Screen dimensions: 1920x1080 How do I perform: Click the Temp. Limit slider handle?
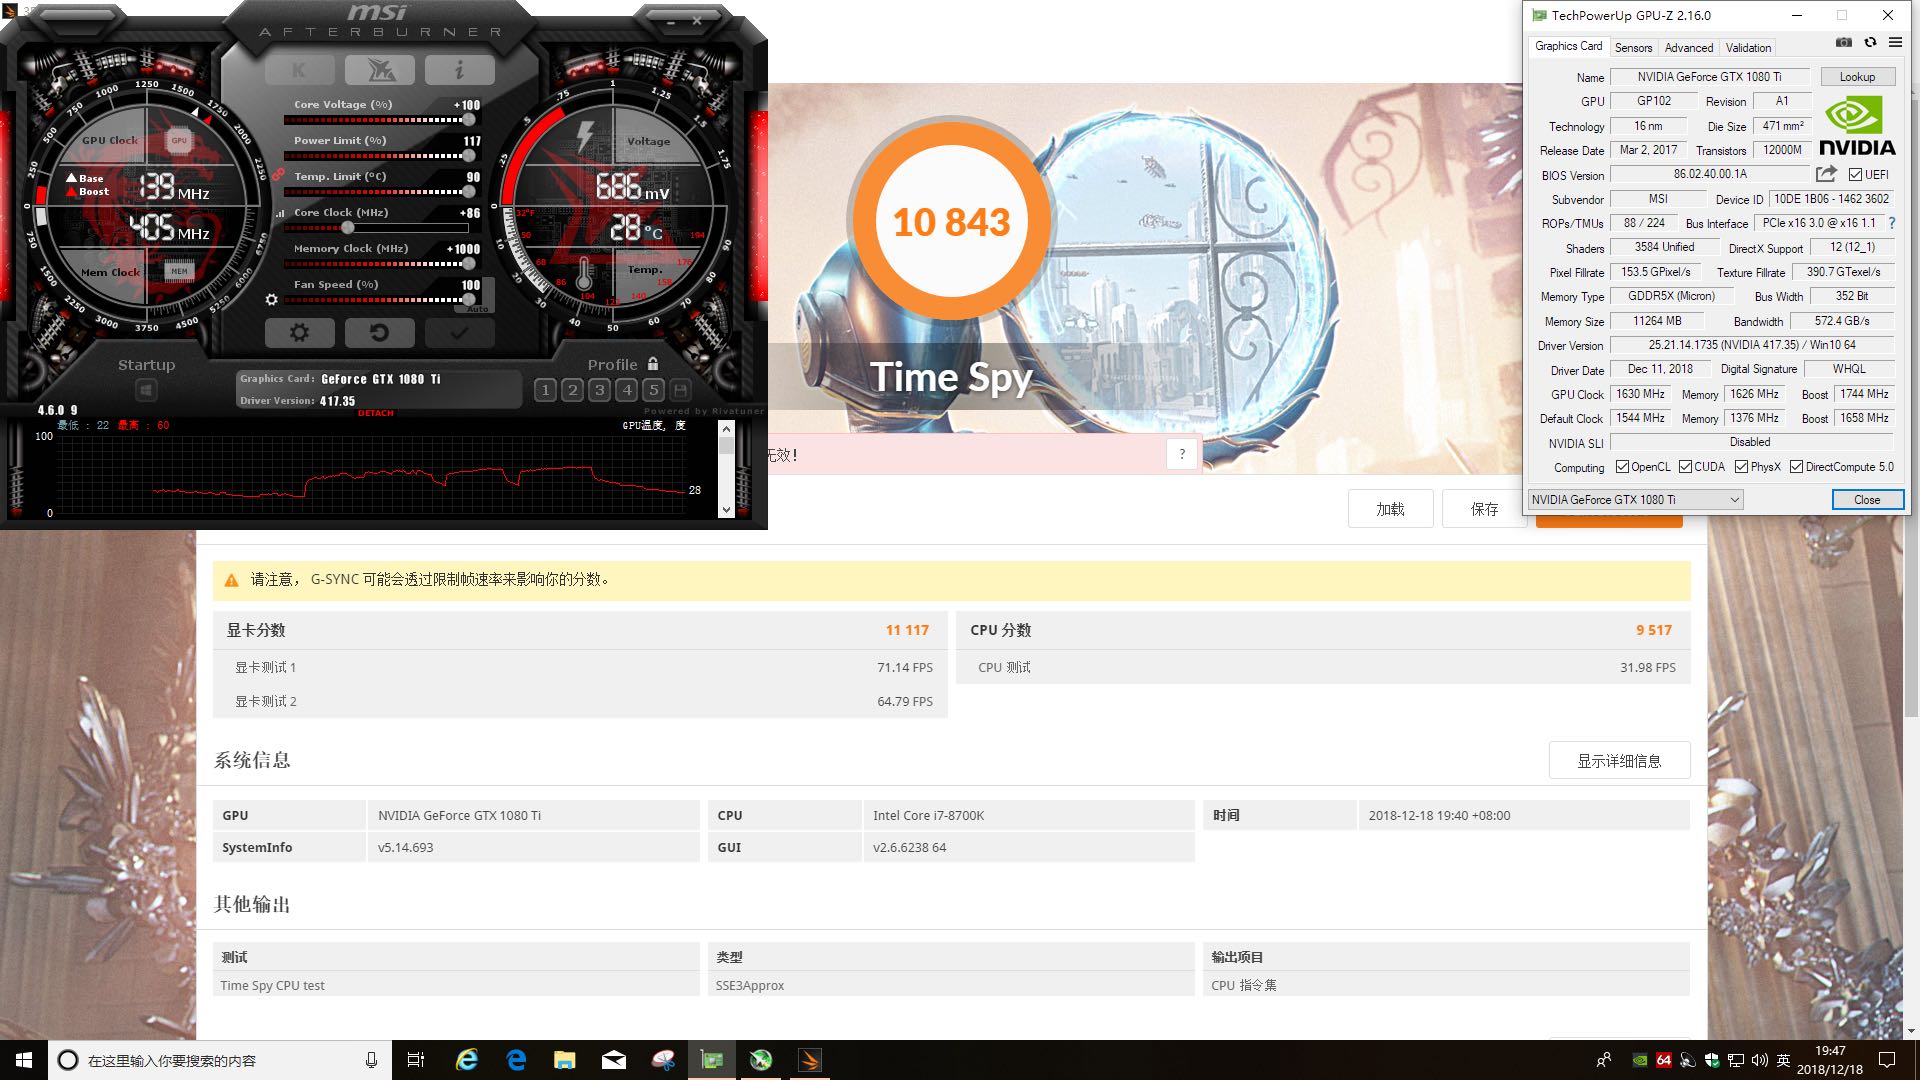(x=468, y=192)
